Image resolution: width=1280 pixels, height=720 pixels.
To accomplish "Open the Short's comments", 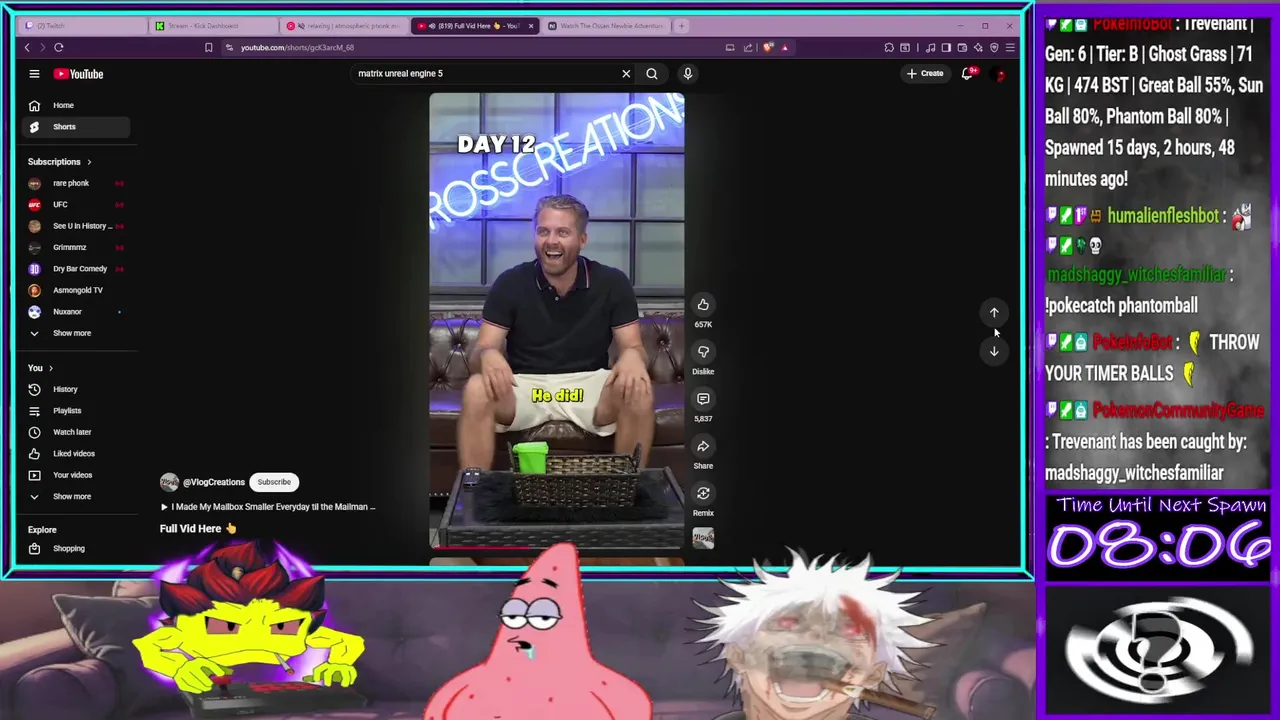I will pyautogui.click(x=703, y=399).
